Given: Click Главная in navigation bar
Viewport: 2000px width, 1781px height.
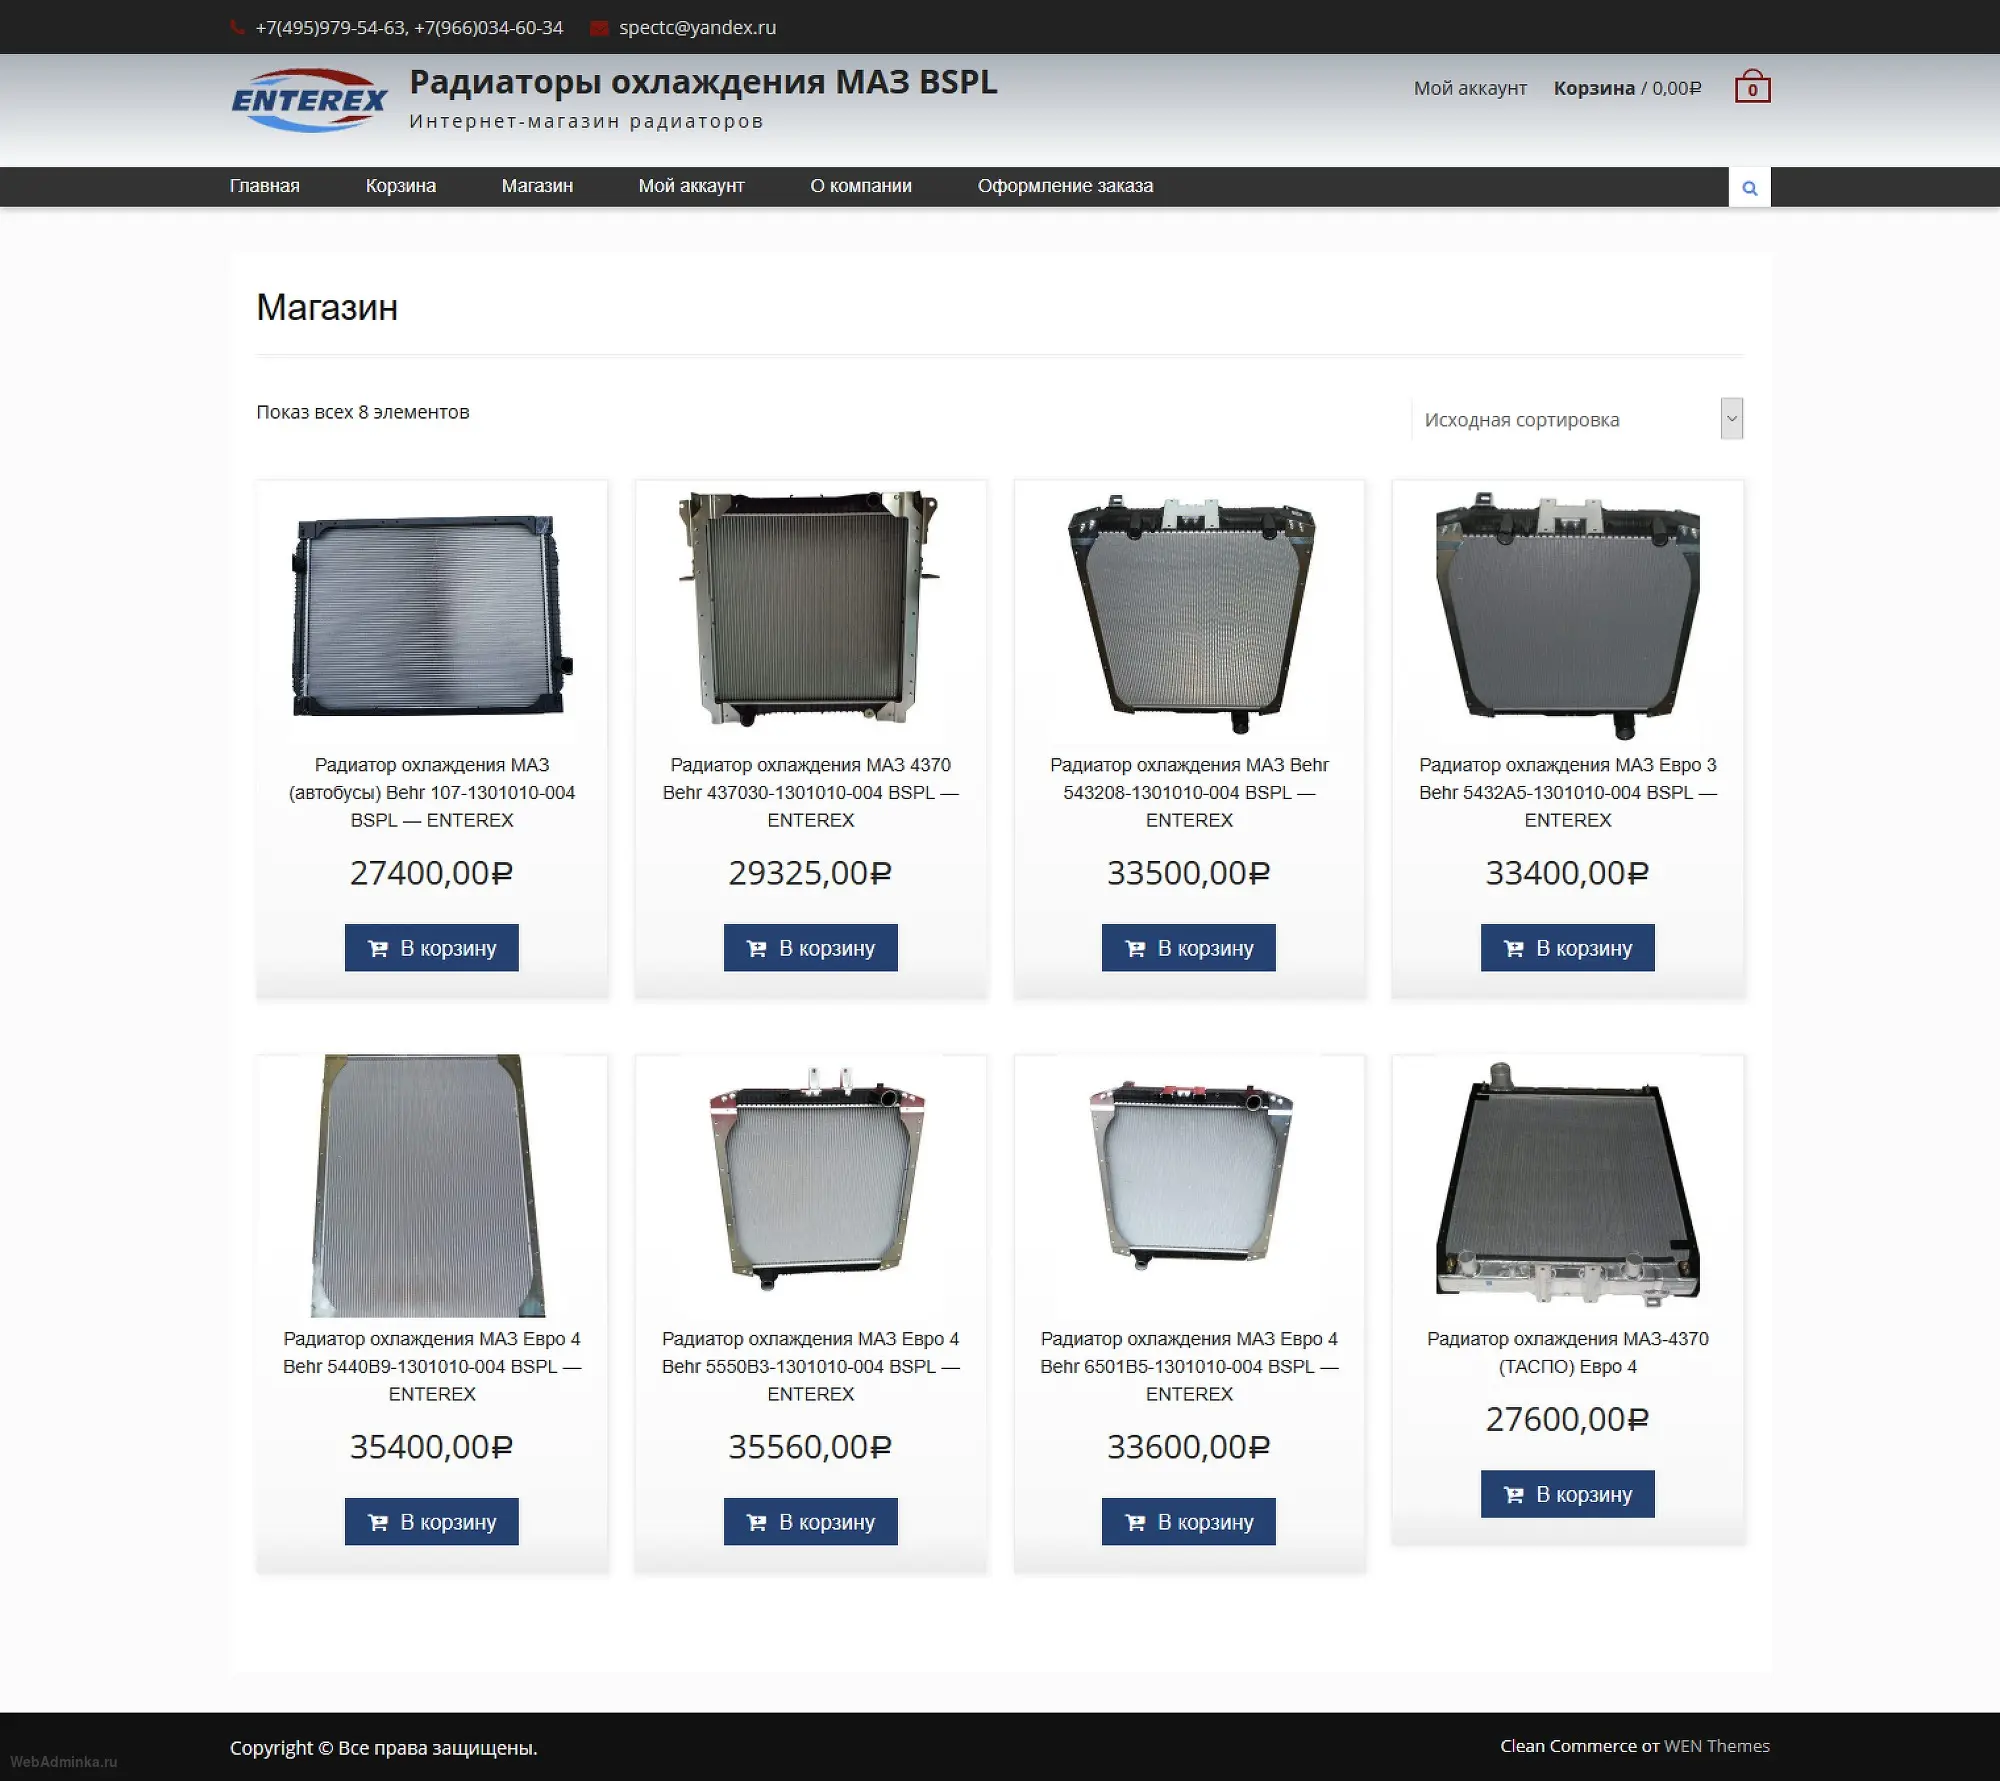Looking at the screenshot, I should pos(264,186).
